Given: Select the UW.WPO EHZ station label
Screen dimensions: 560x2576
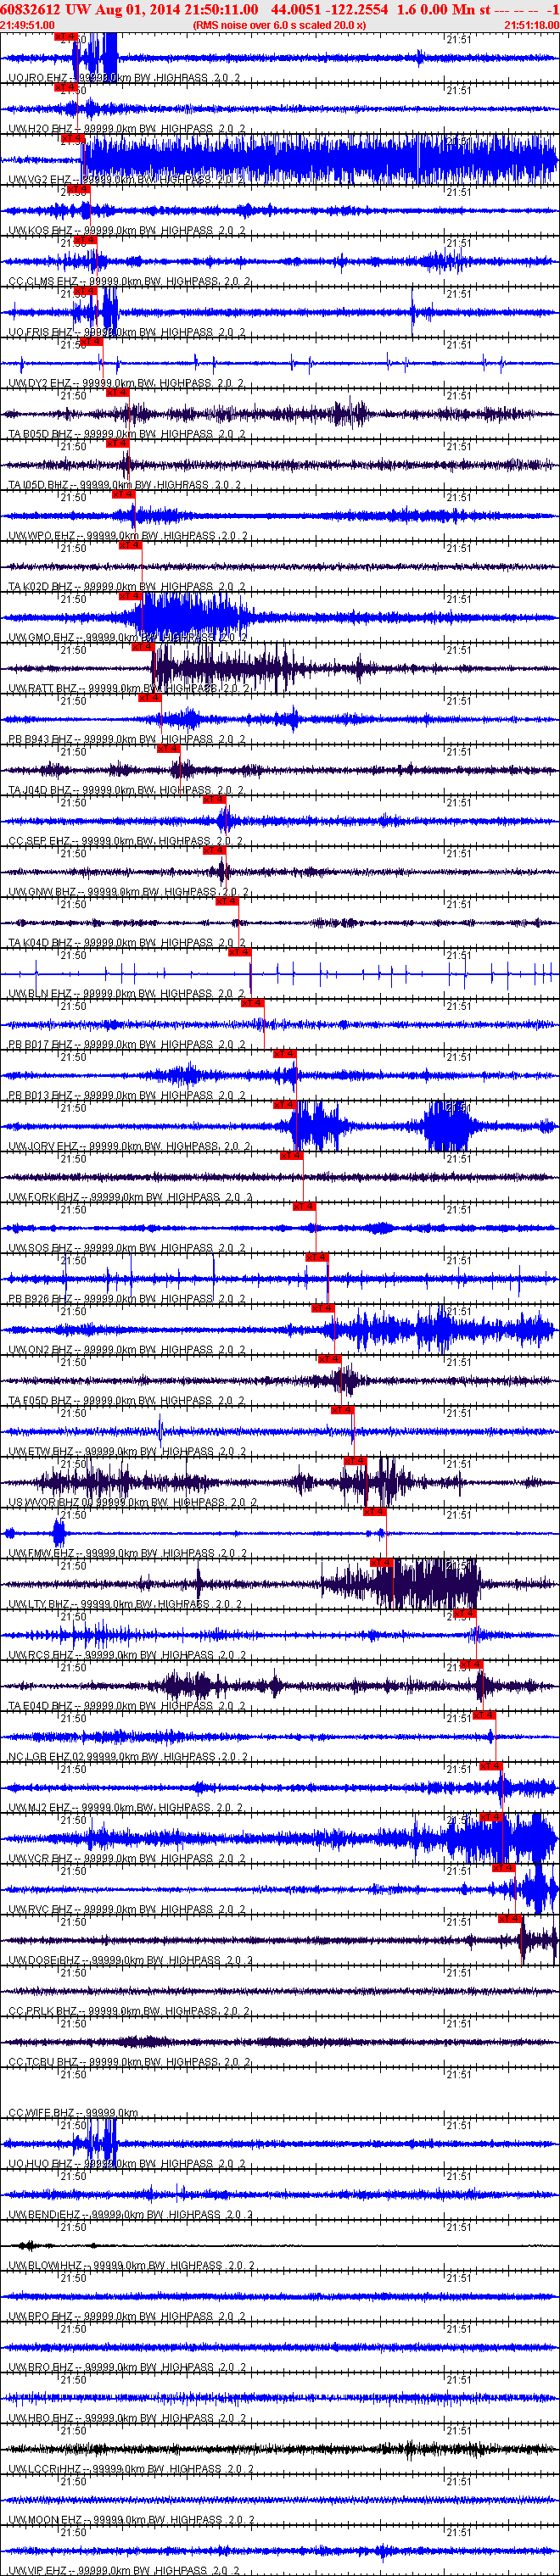Looking at the screenshot, I should [x=124, y=537].
